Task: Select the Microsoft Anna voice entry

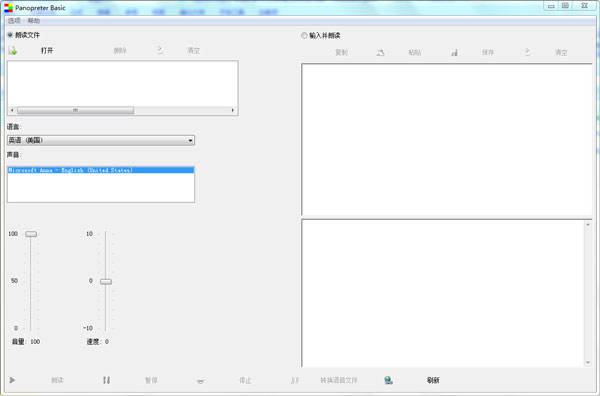Action: (101, 170)
